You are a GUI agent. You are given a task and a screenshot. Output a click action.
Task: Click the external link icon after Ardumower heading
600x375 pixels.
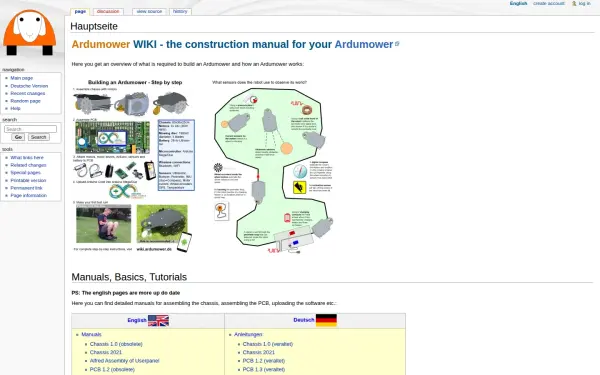click(x=397, y=44)
